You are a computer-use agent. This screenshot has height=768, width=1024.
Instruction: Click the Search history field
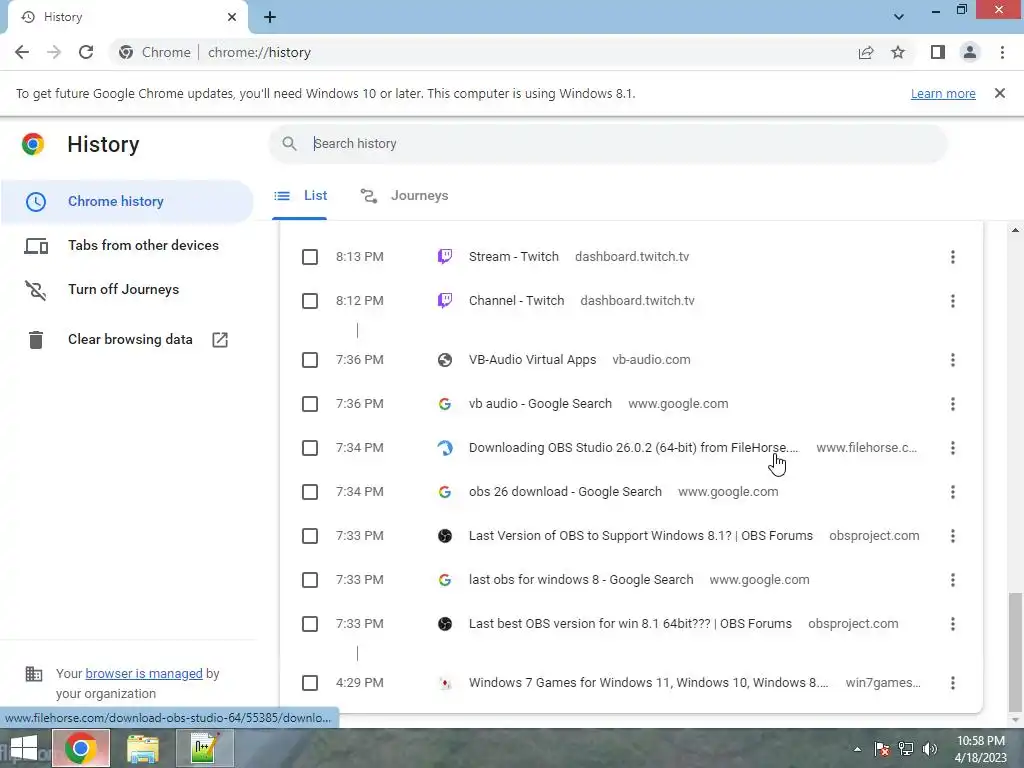(x=607, y=144)
